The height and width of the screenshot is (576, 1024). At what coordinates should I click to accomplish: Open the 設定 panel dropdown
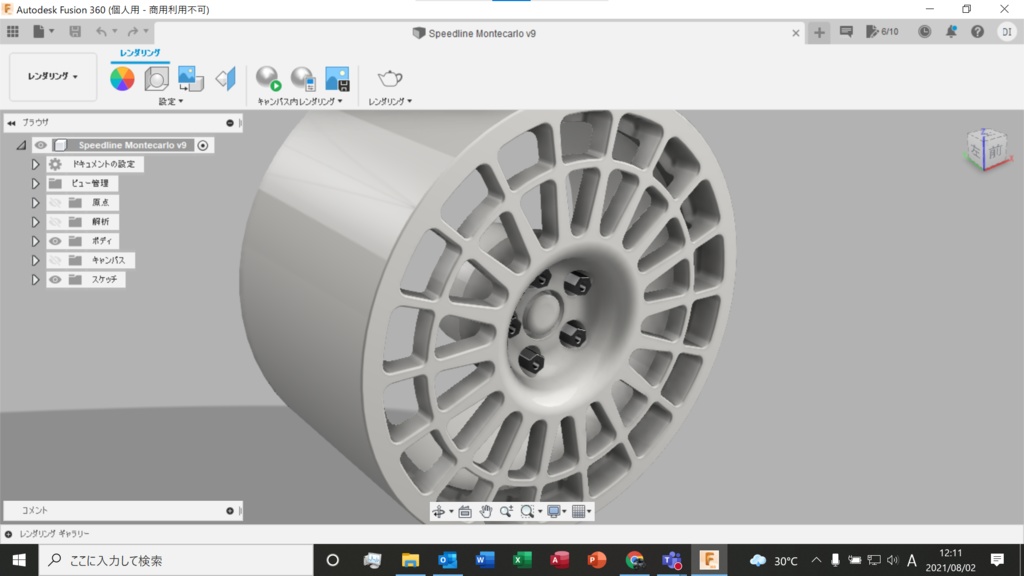(171, 102)
